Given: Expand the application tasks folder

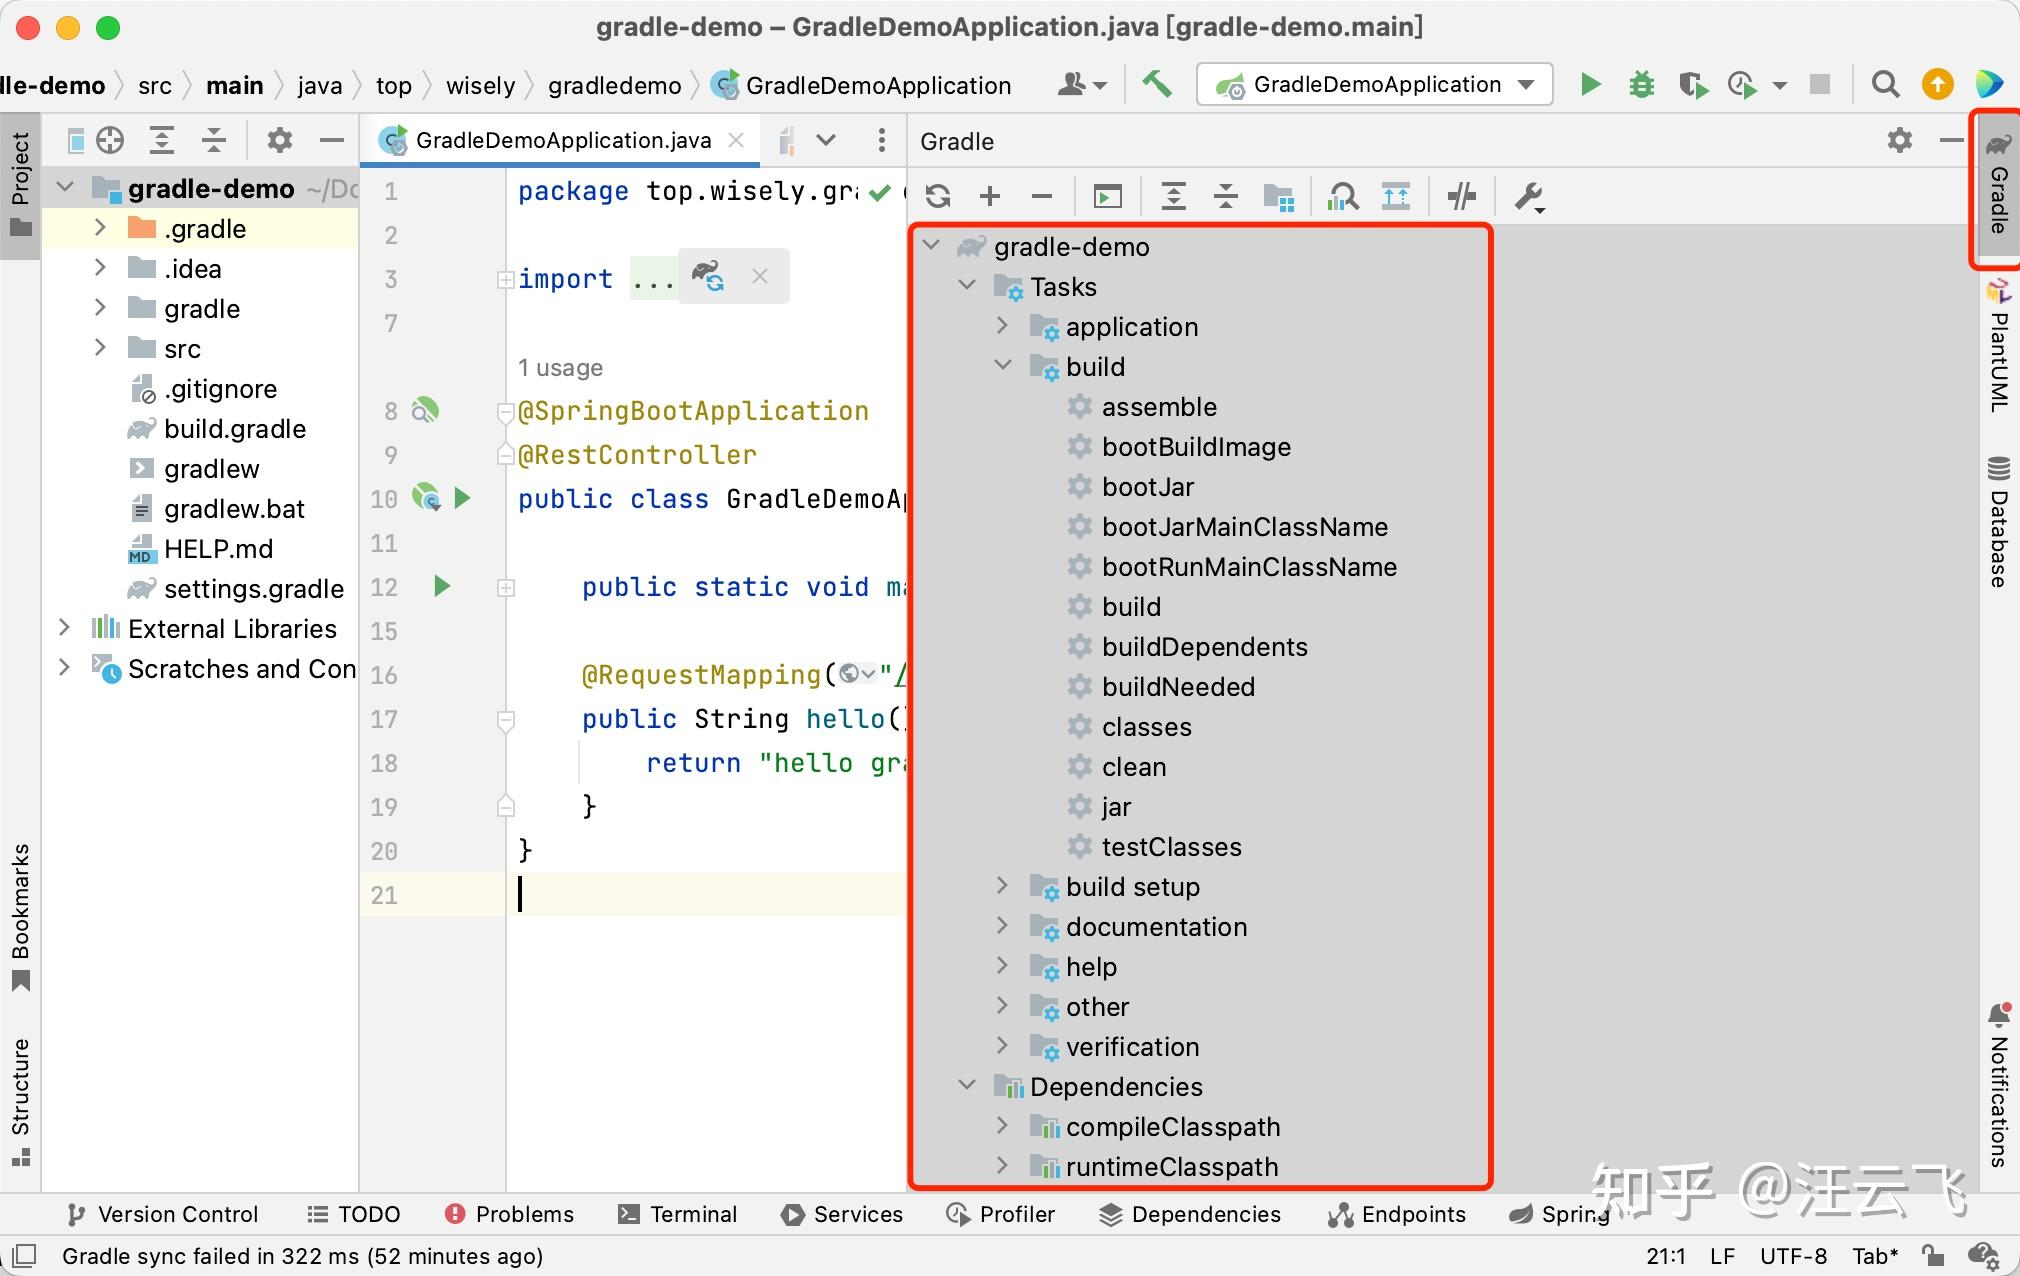Looking at the screenshot, I should click(1002, 326).
